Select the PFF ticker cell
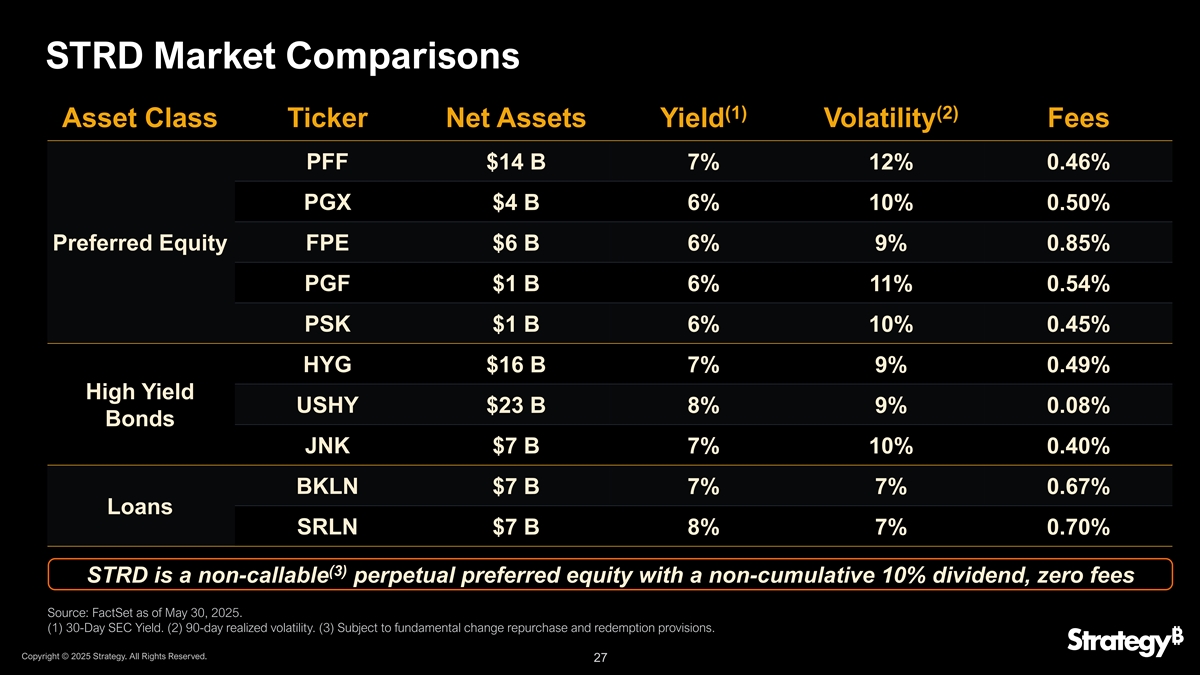Viewport: 1200px width, 675px height. [x=327, y=162]
